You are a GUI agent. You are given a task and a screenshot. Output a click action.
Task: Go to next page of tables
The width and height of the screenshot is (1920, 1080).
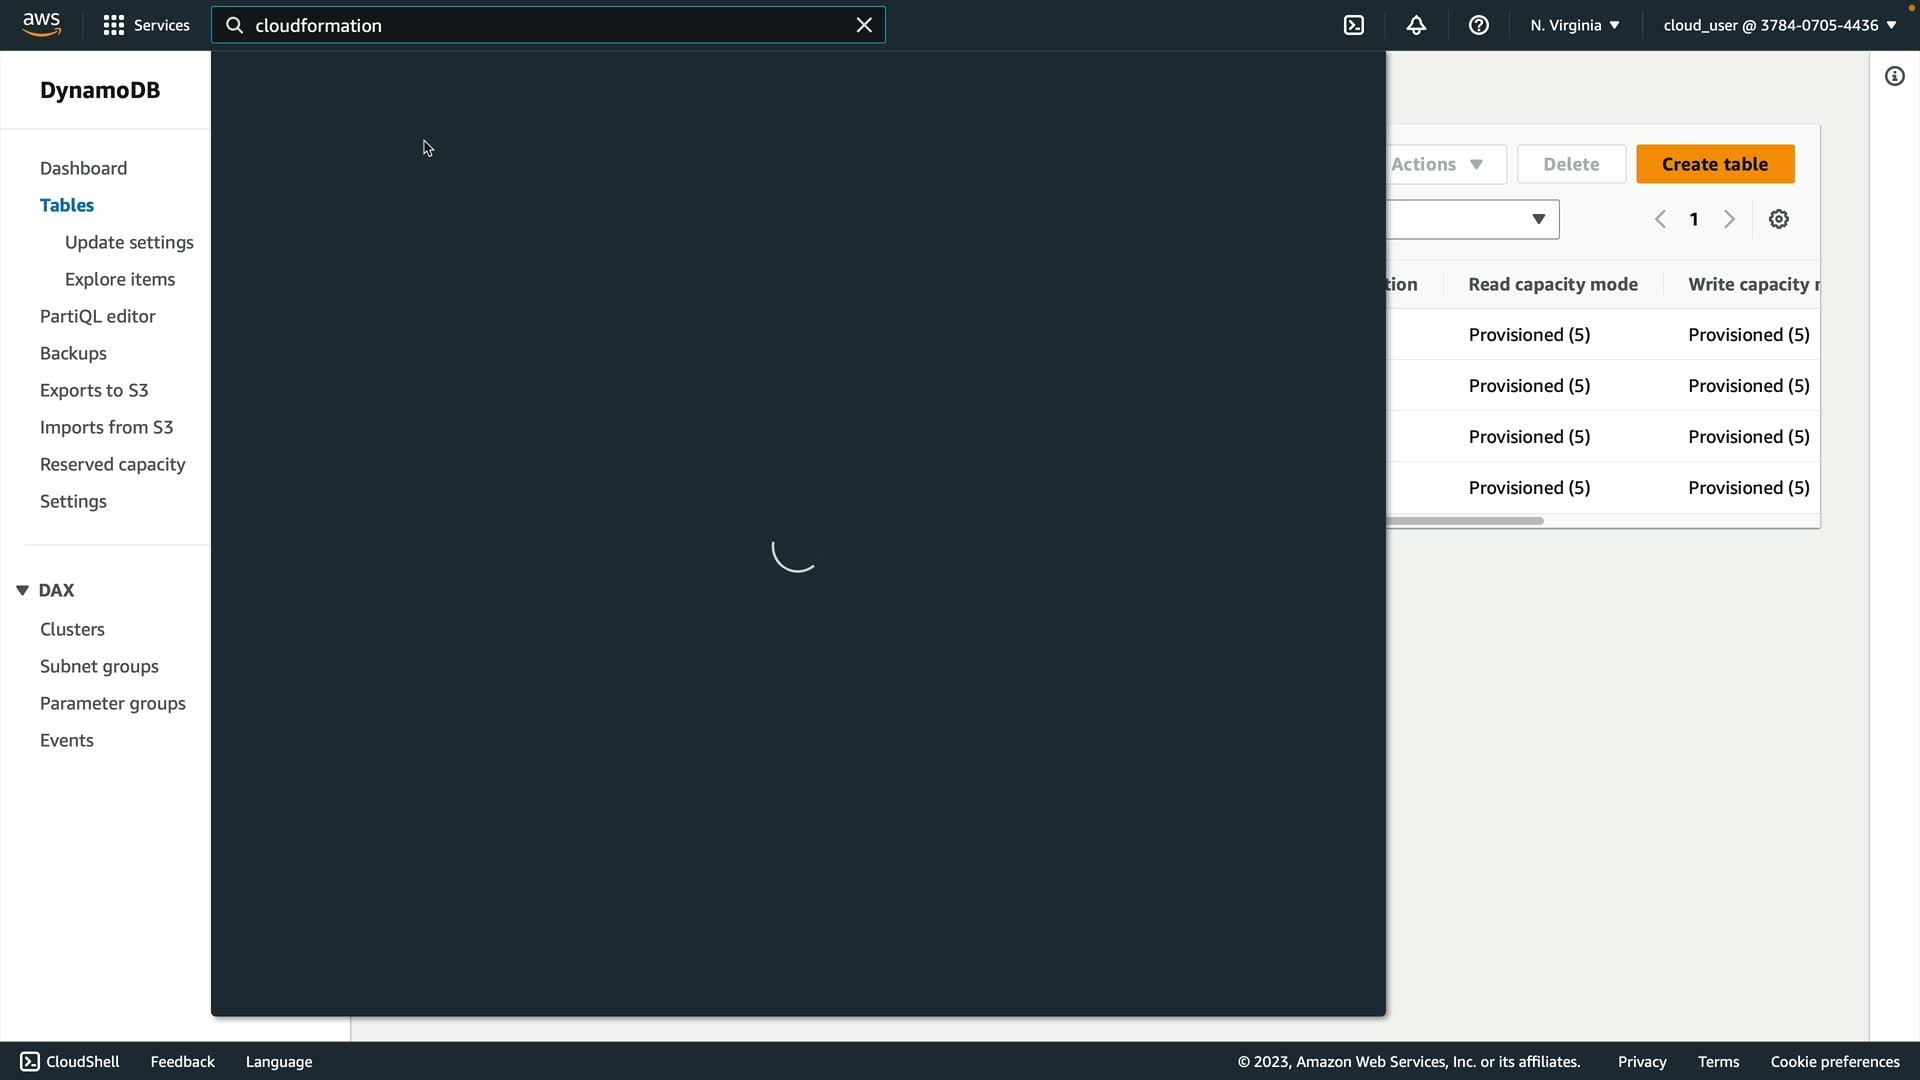[1729, 219]
